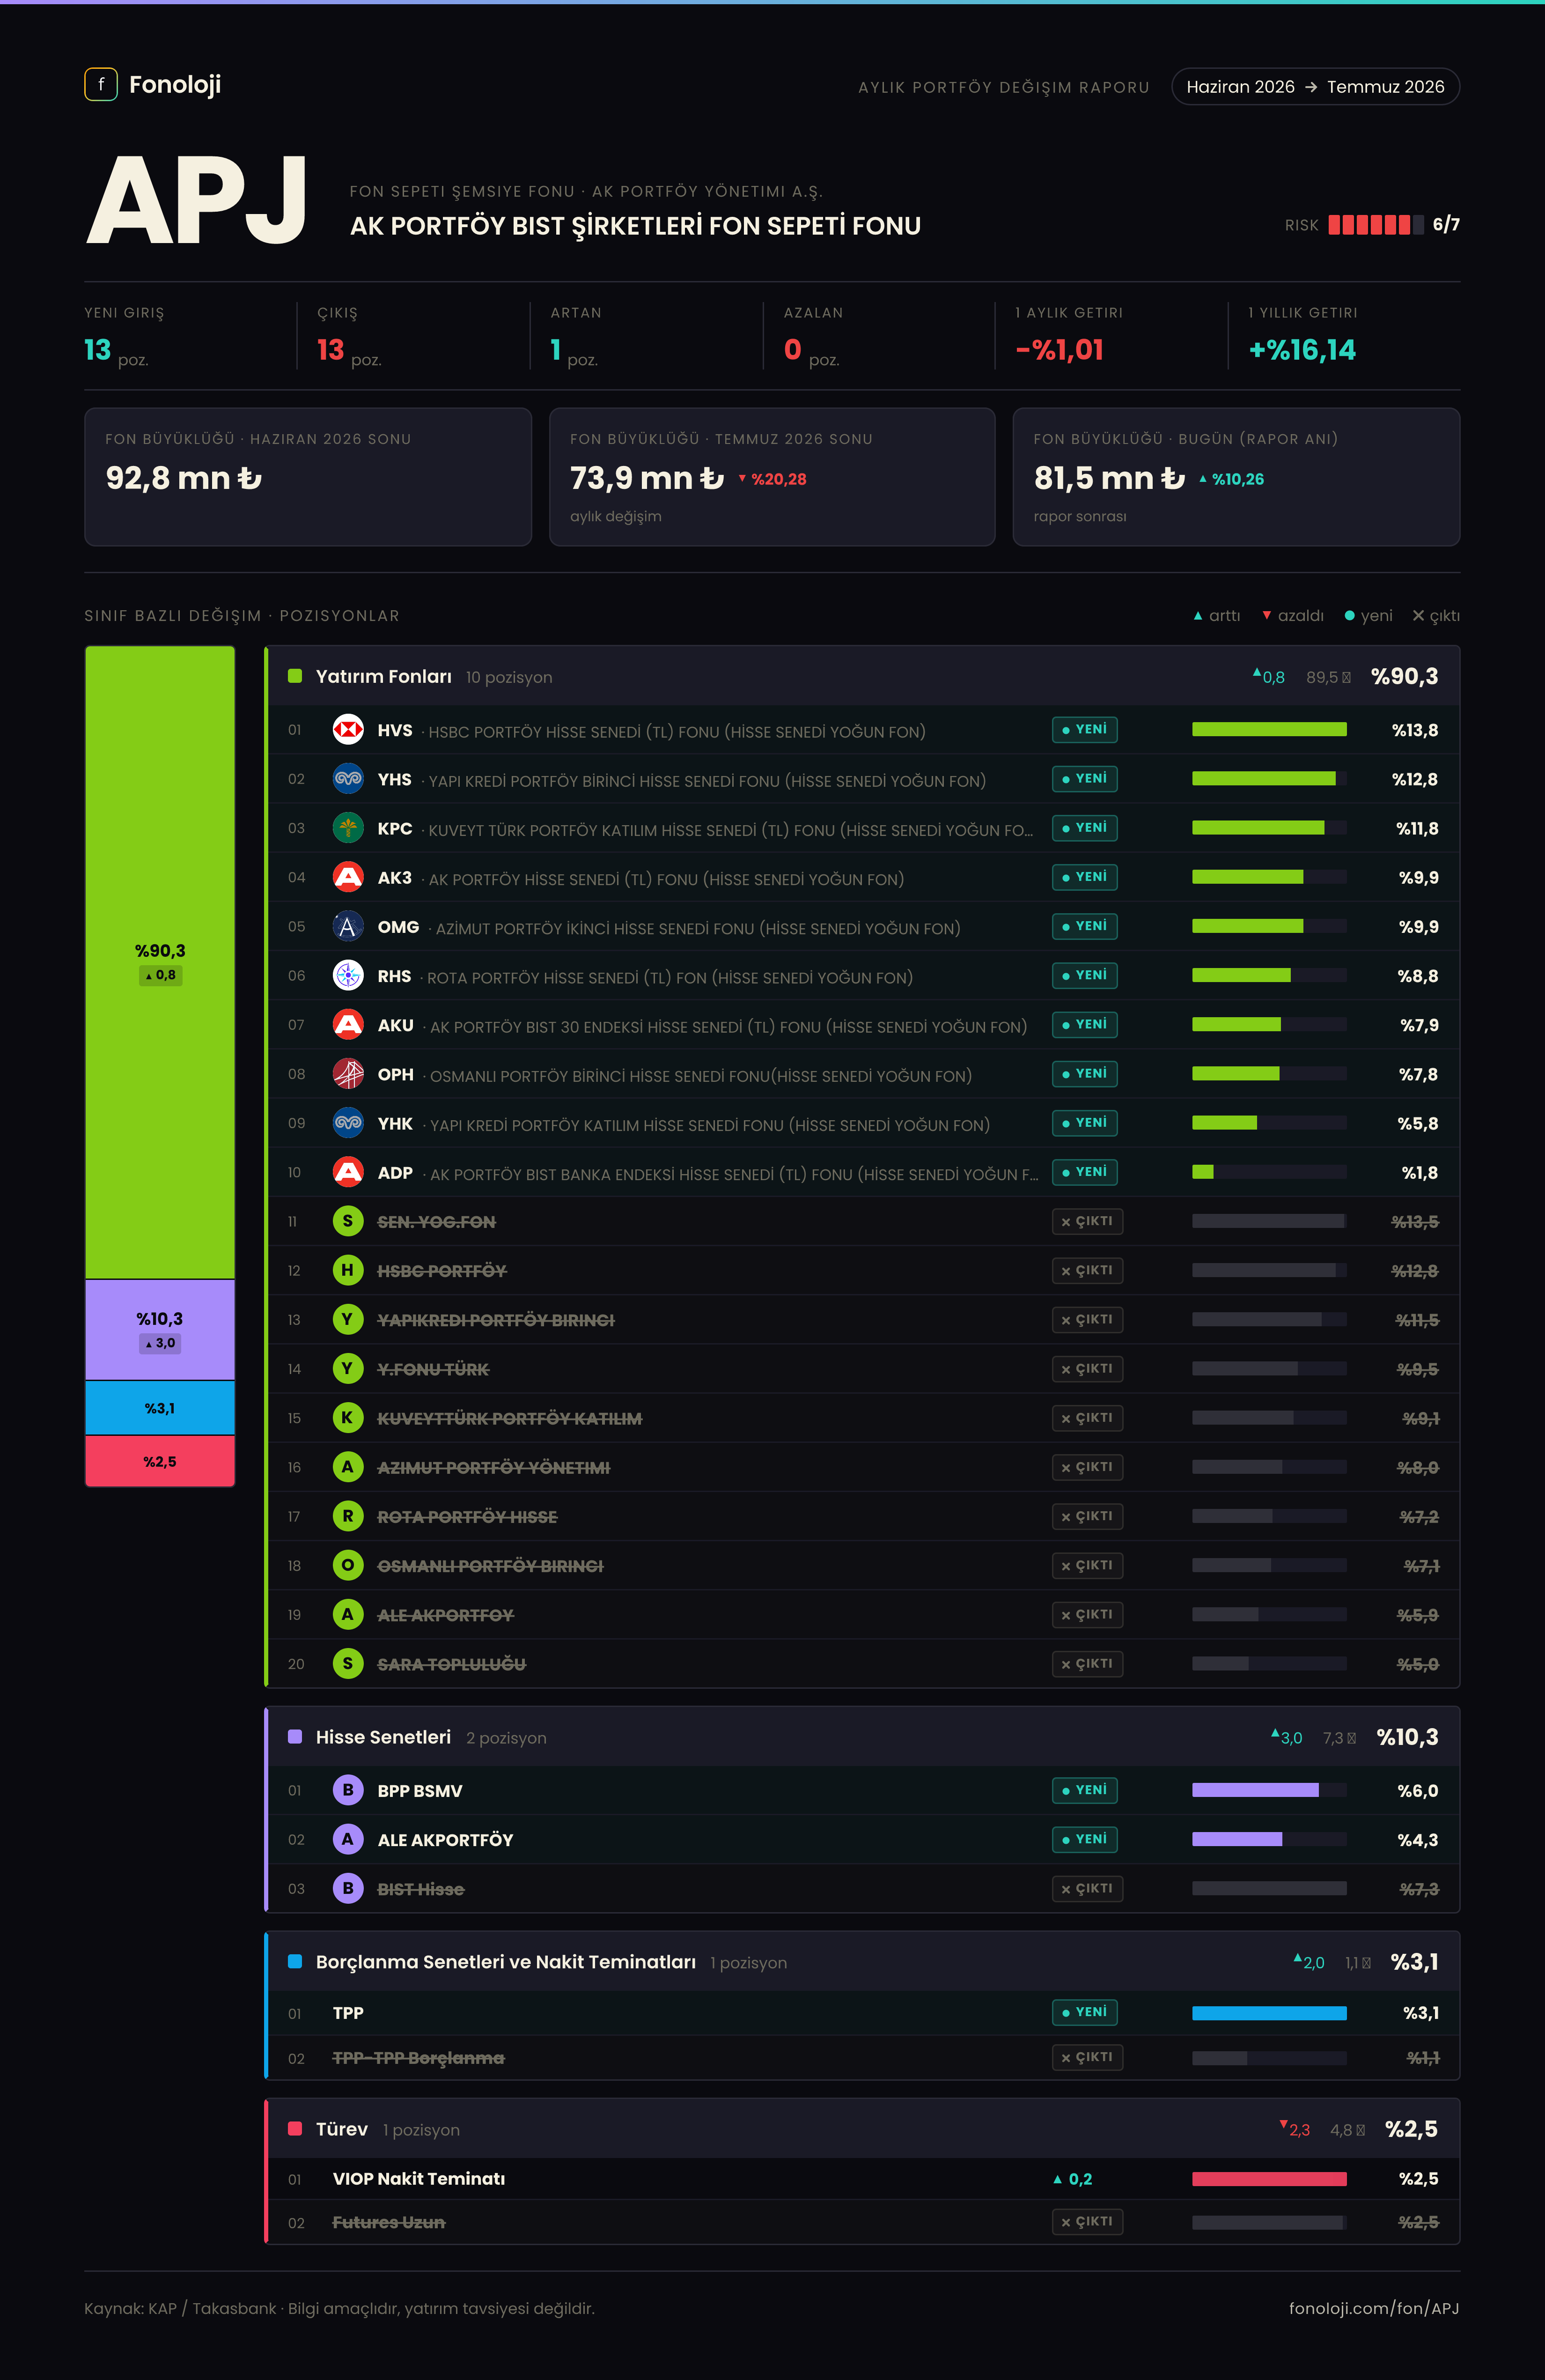Select the blue %3,1 stacked bar segment
This screenshot has width=1545, height=2380.
pyautogui.click(x=160, y=1408)
